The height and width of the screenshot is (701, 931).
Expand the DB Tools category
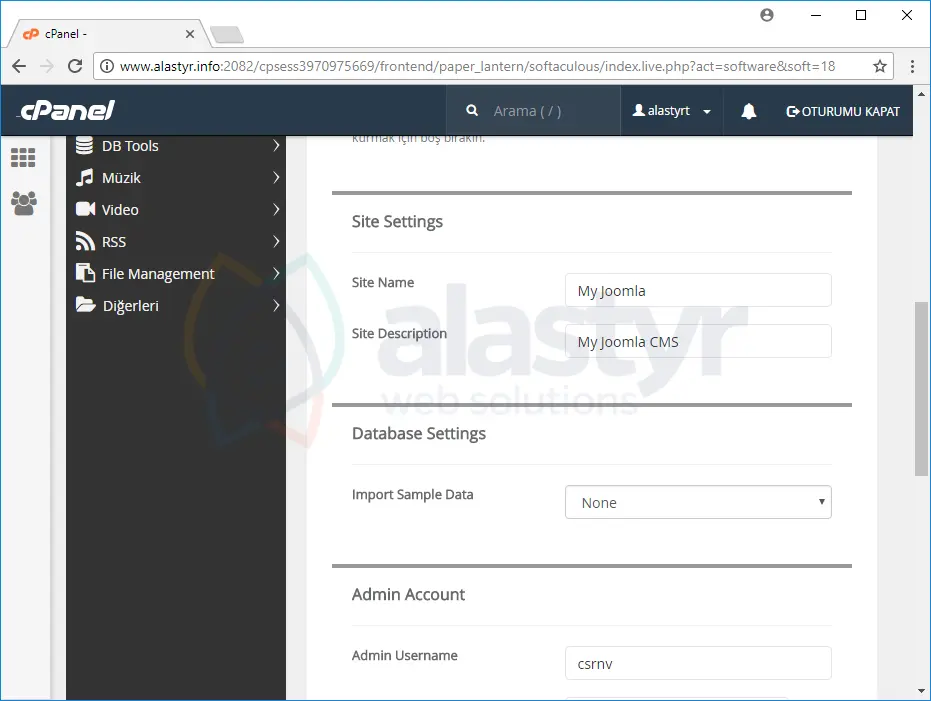(x=276, y=145)
